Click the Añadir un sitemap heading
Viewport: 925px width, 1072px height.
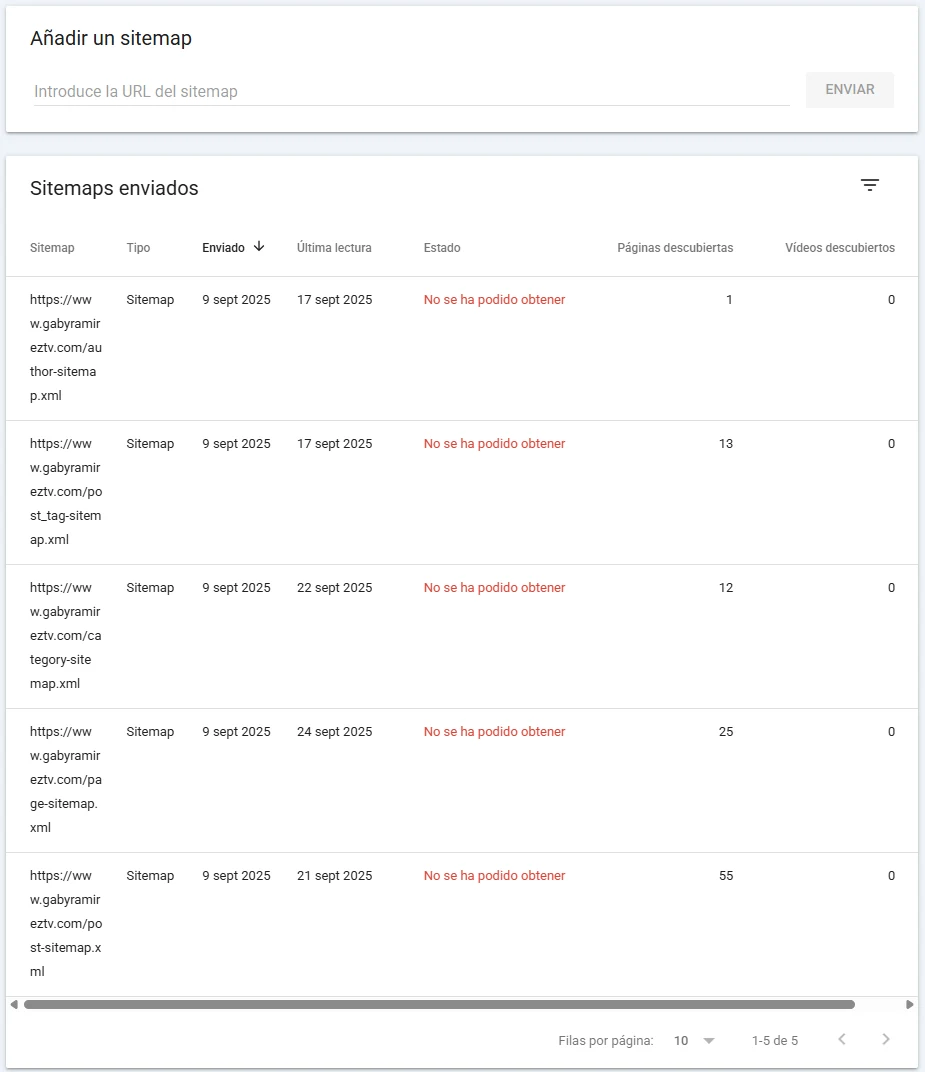pyautogui.click(x=111, y=38)
